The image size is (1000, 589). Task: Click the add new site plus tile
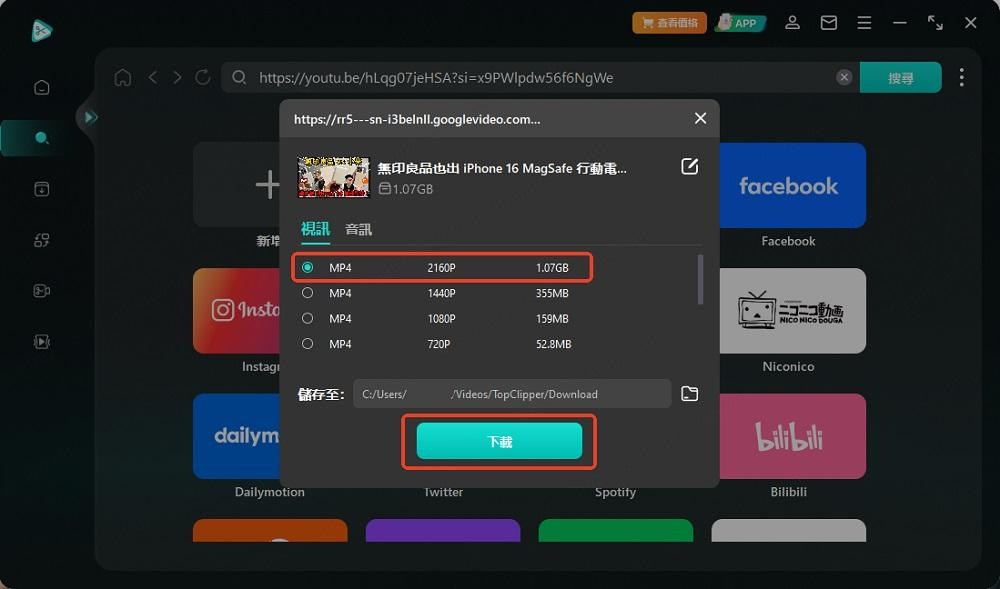click(x=237, y=185)
